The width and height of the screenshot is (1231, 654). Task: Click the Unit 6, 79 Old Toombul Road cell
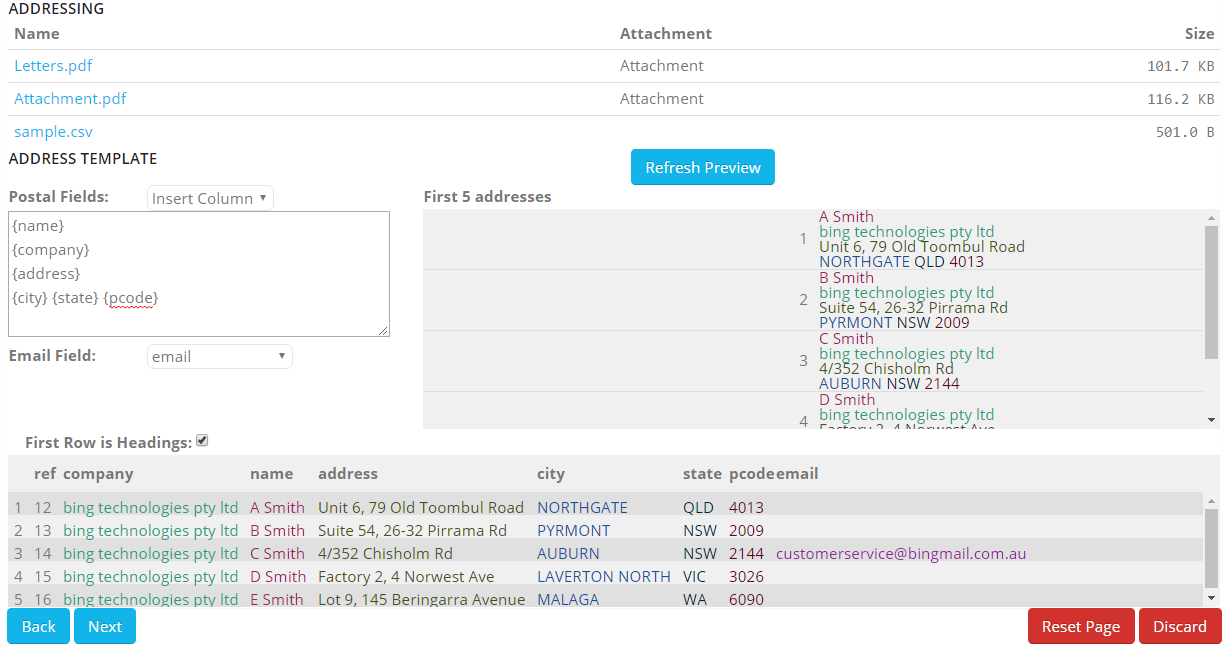[x=421, y=508]
